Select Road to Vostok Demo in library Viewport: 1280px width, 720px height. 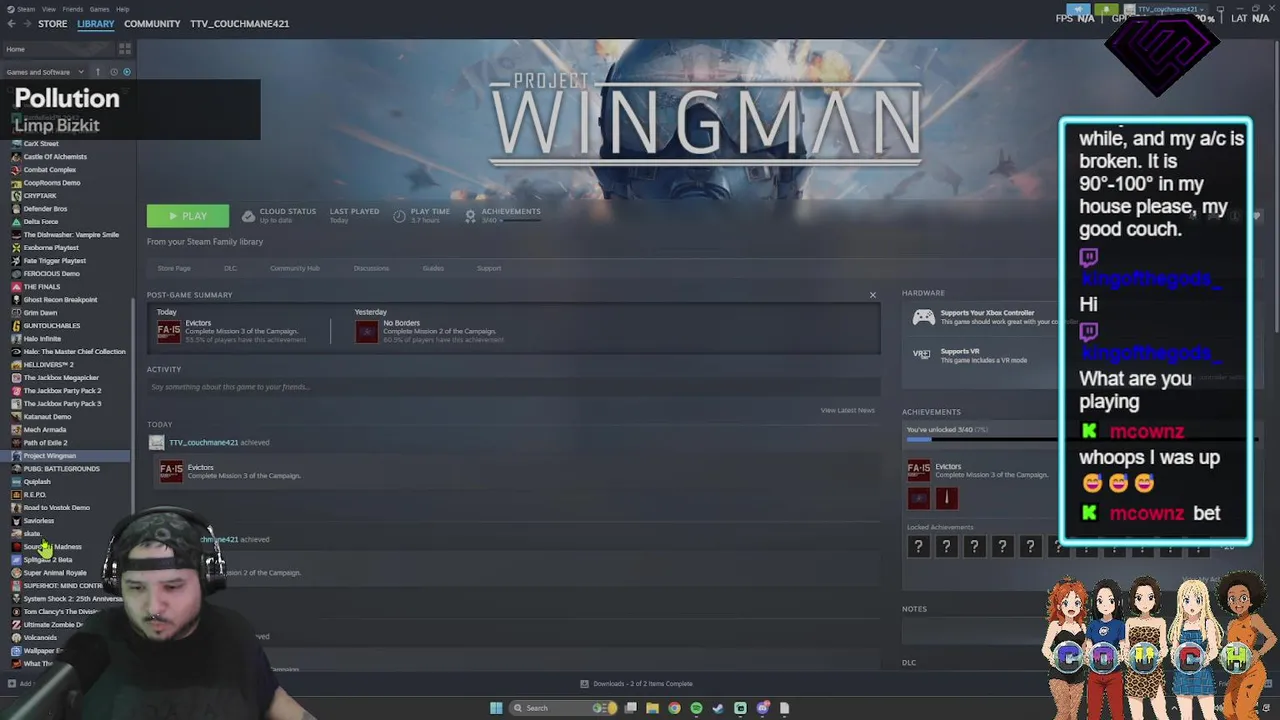tap(56, 508)
